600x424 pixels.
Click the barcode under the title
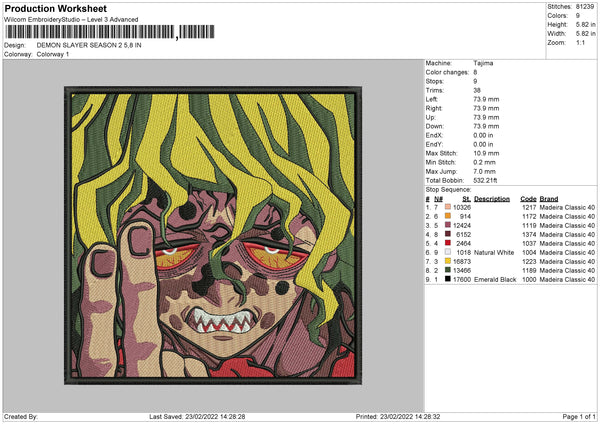(x=109, y=32)
